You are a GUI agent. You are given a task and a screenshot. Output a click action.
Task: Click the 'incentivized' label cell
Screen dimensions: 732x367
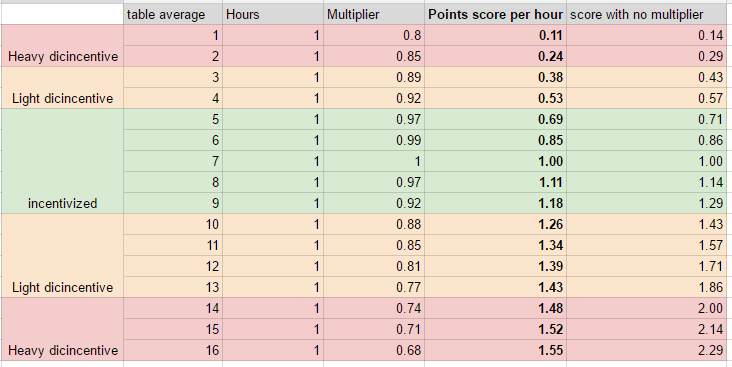tap(63, 161)
